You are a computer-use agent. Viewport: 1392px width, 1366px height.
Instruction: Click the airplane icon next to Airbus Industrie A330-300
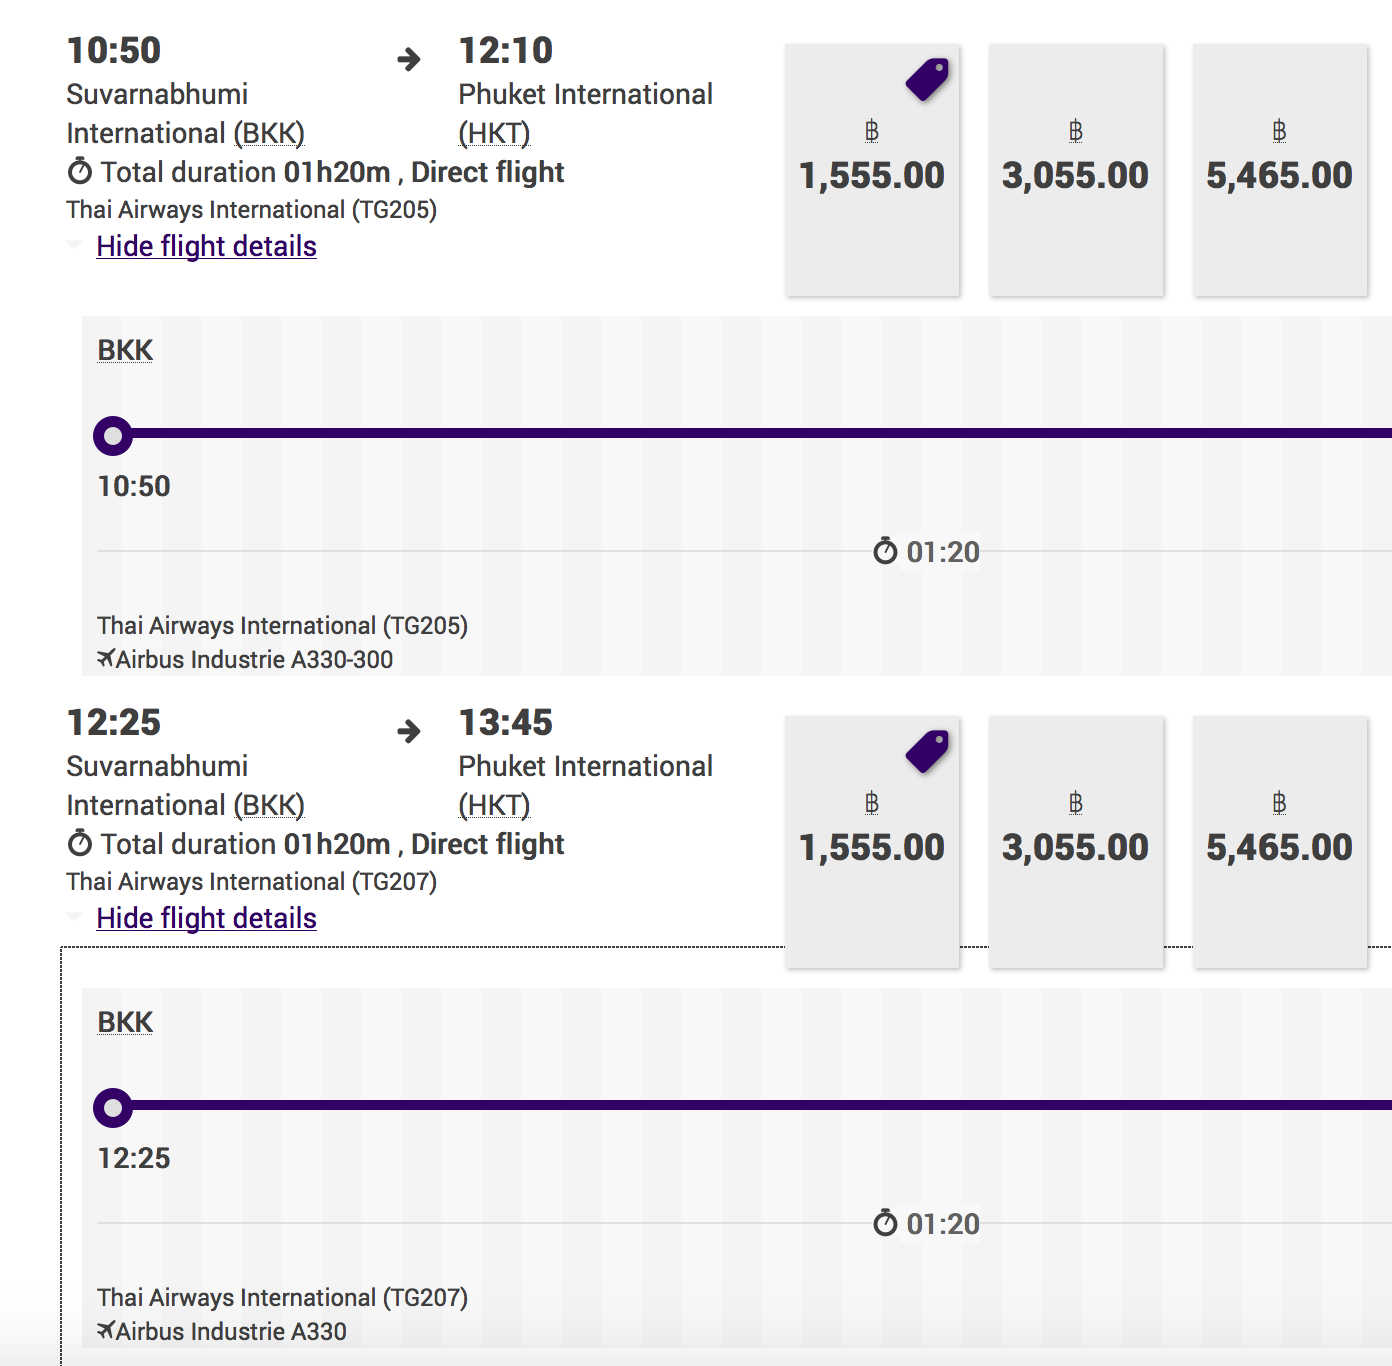tap(106, 658)
